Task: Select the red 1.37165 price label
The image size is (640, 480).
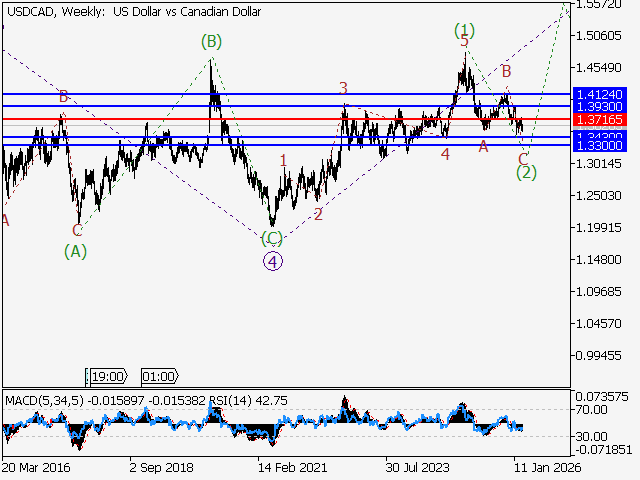Action: click(x=600, y=119)
